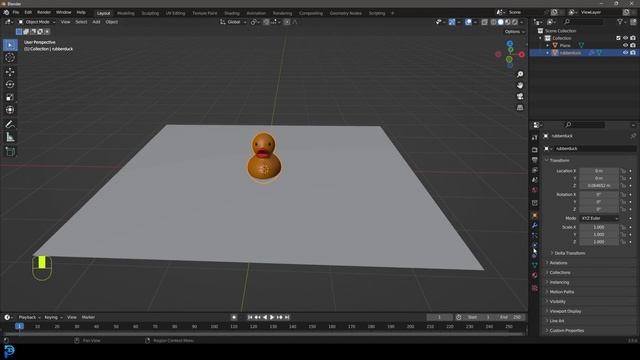This screenshot has width=640, height=360.
Task: Select the Measure tool
Action: point(10,137)
